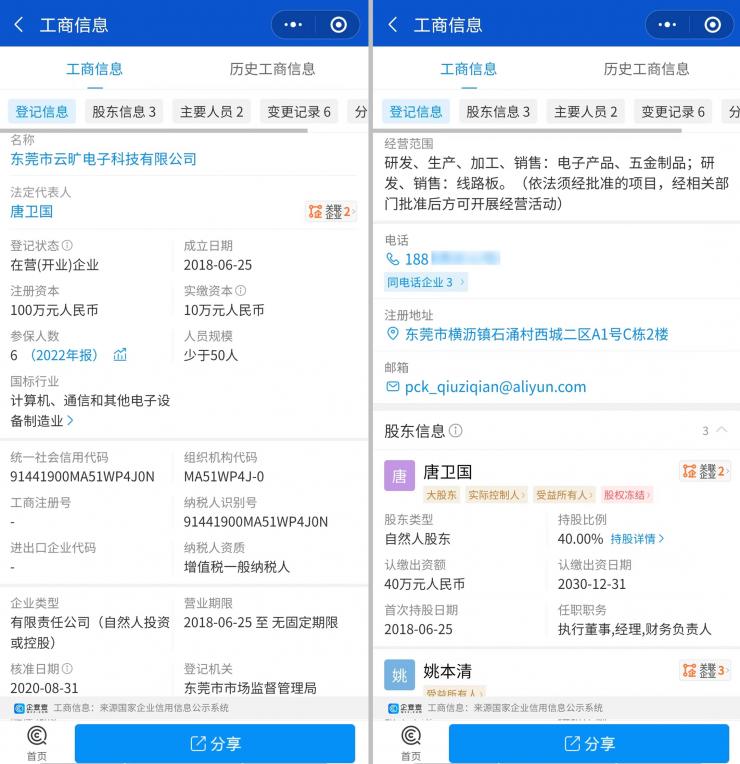Select the 股东信息 3 tab in left panel

click(x=124, y=111)
